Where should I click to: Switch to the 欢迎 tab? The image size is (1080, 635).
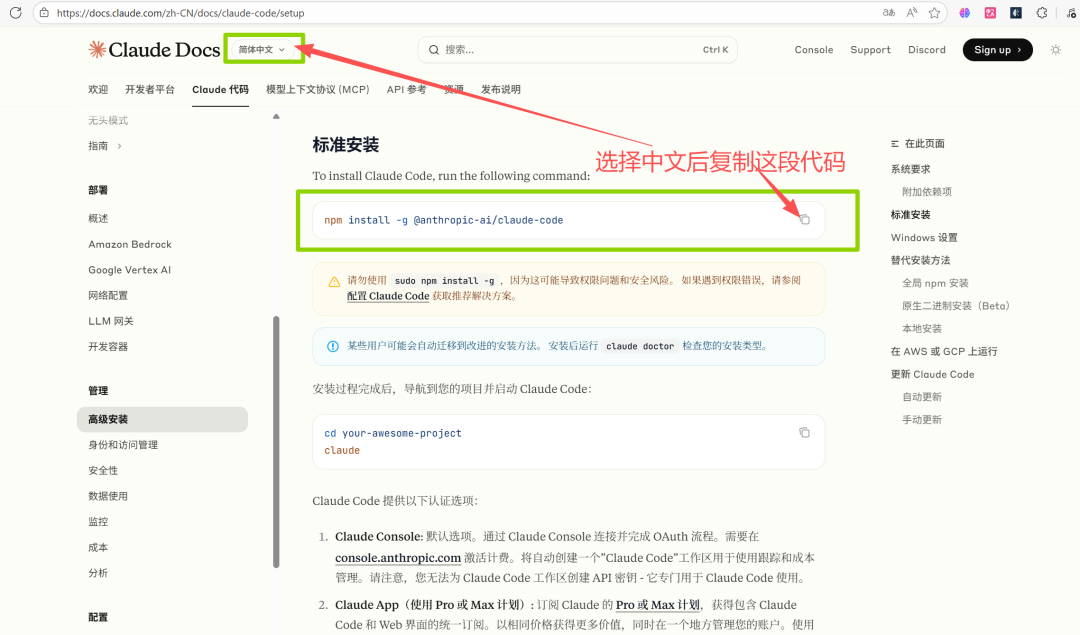[98, 90]
